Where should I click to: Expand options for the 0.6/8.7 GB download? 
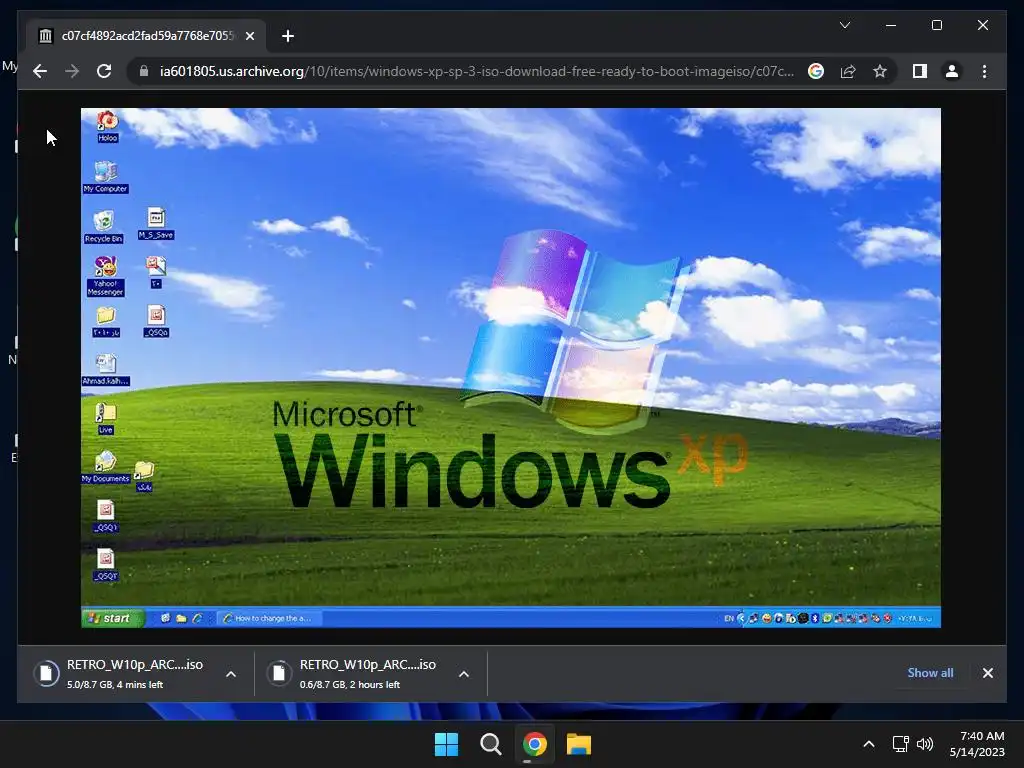pyautogui.click(x=464, y=673)
